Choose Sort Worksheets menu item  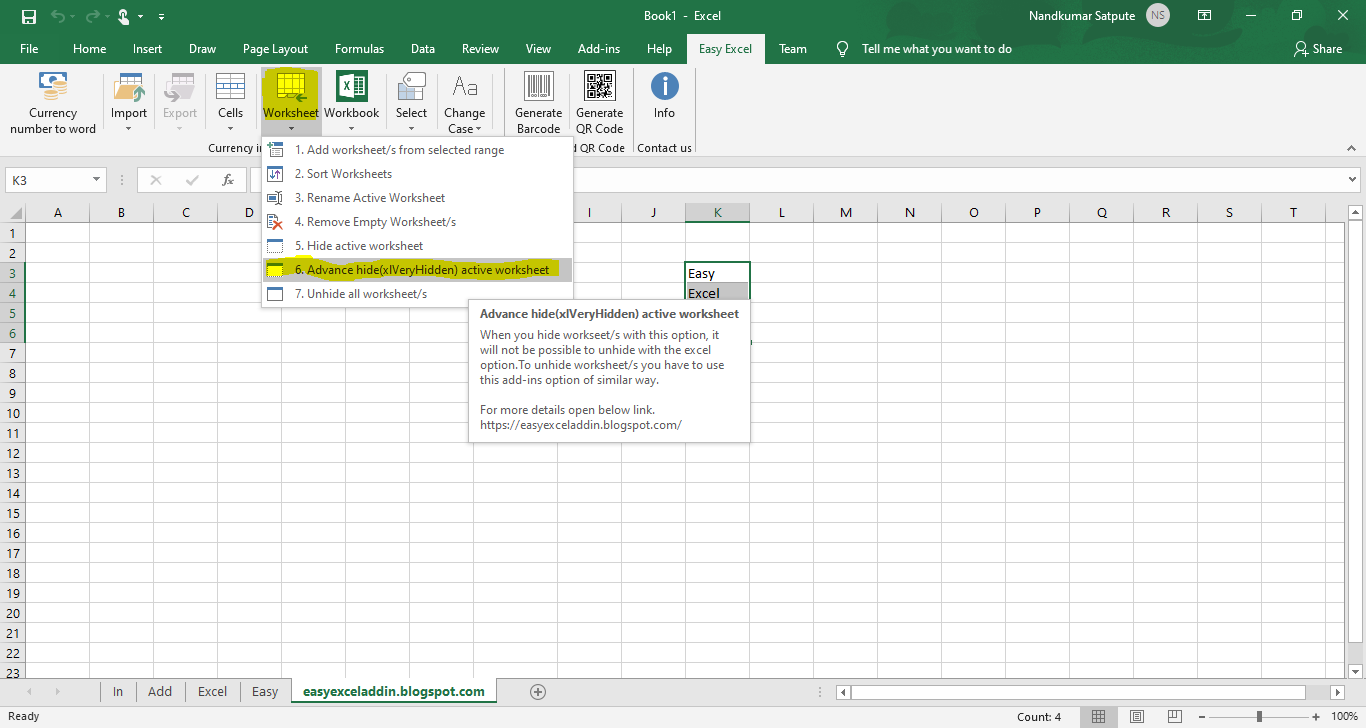coord(417,174)
